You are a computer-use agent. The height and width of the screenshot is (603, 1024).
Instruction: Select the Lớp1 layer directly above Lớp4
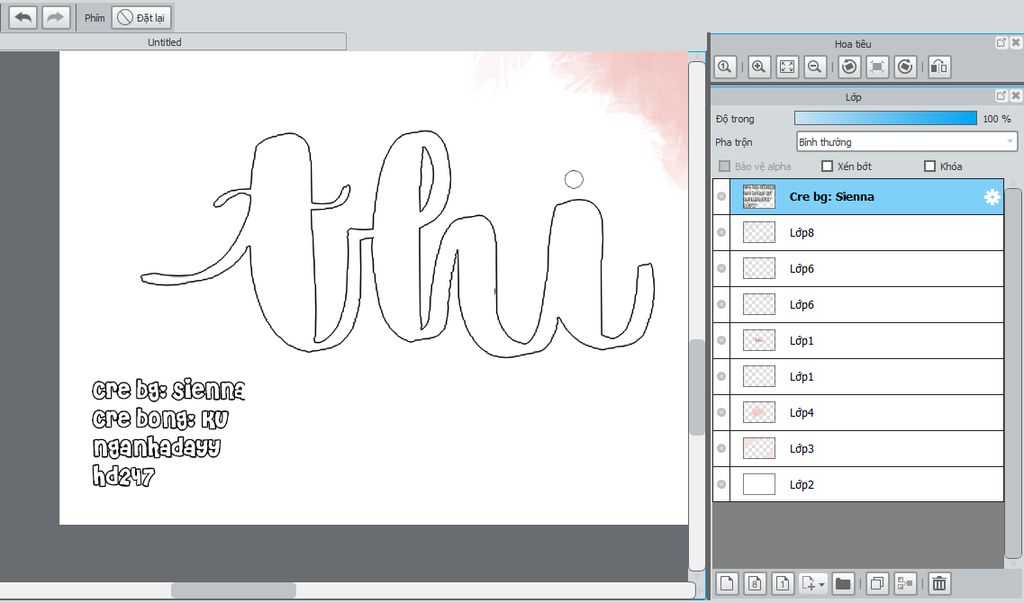click(x=867, y=376)
